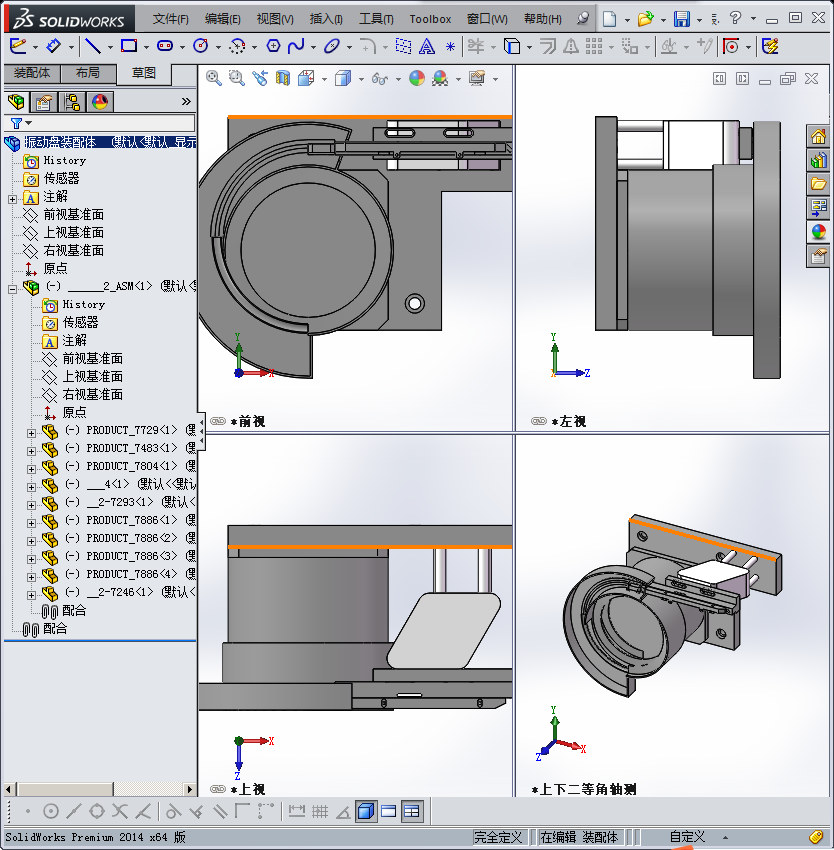Image resolution: width=834 pixels, height=850 pixels.
Task: Open the view orientation dropdown arrow
Action: (x=323, y=77)
